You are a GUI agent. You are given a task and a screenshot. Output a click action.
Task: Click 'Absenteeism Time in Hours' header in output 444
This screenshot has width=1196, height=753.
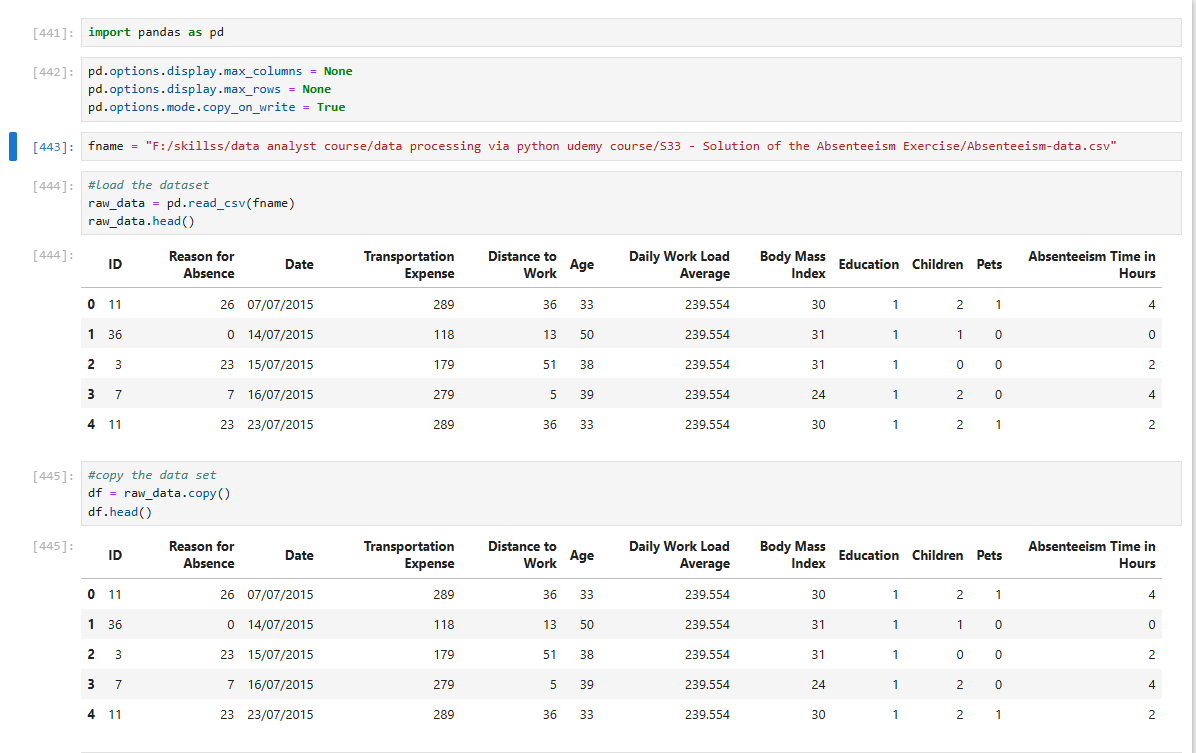click(x=1092, y=265)
